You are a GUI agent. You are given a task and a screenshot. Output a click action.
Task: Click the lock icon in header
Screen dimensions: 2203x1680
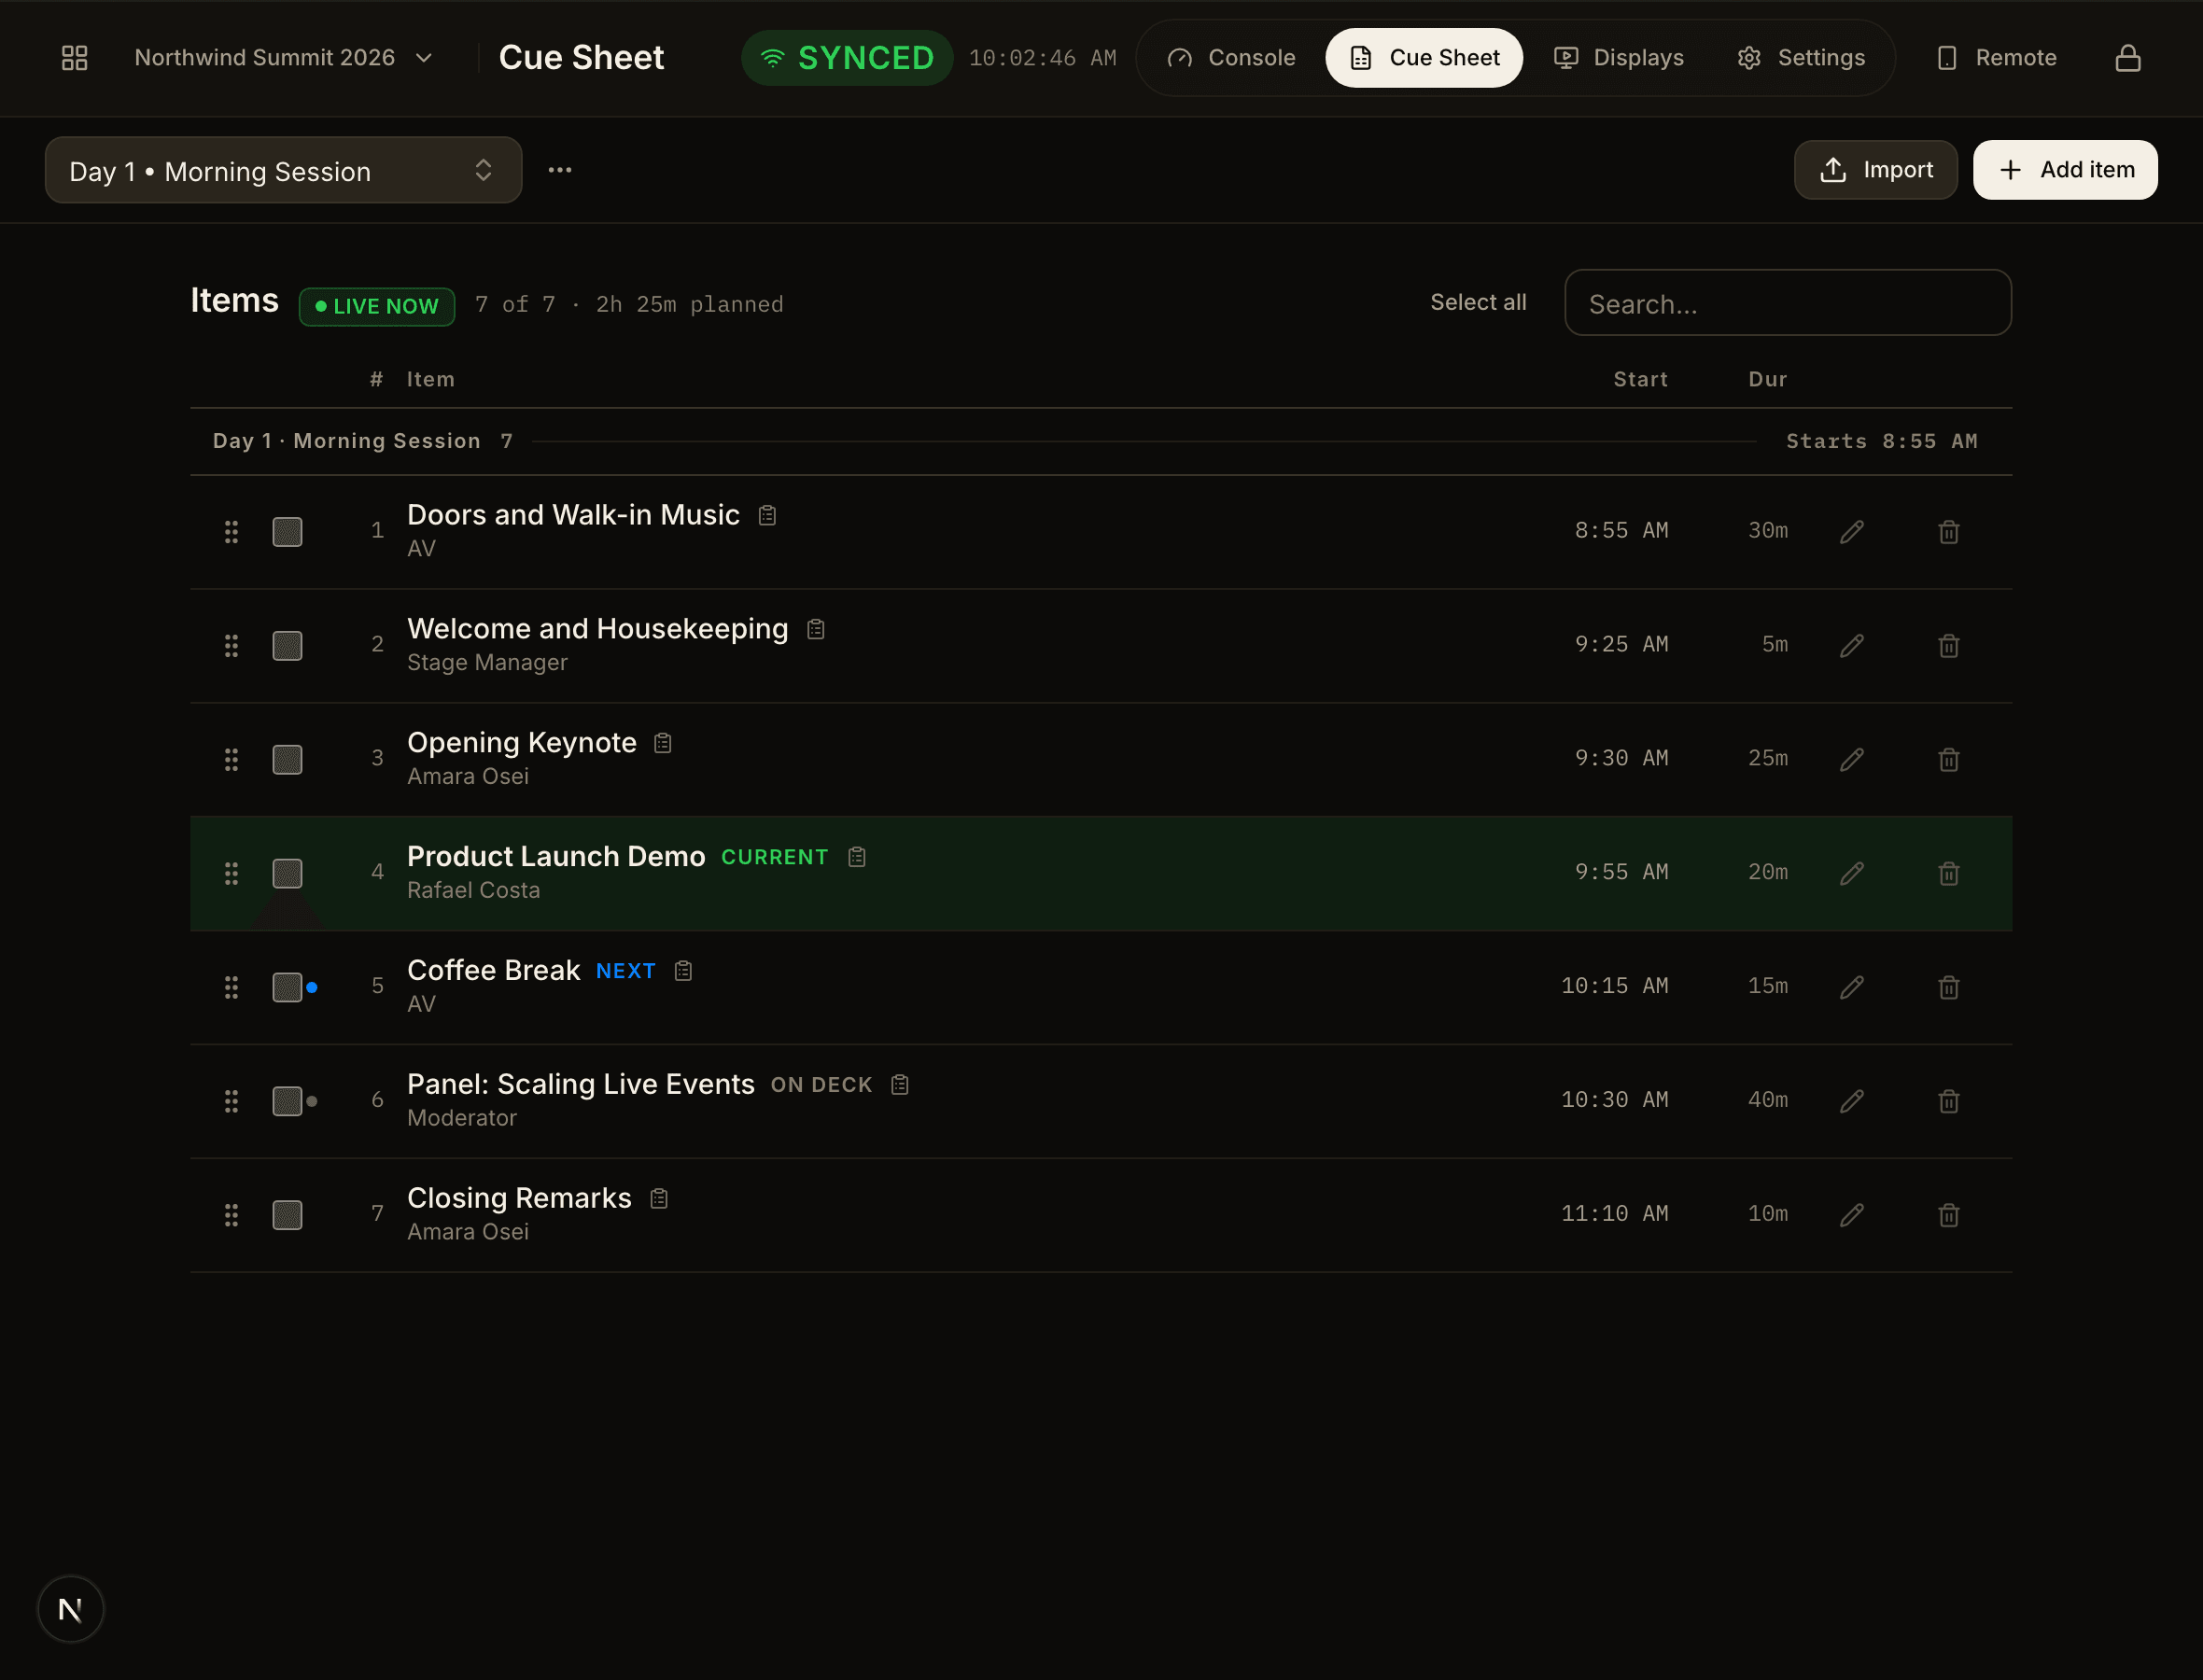pos(2127,58)
